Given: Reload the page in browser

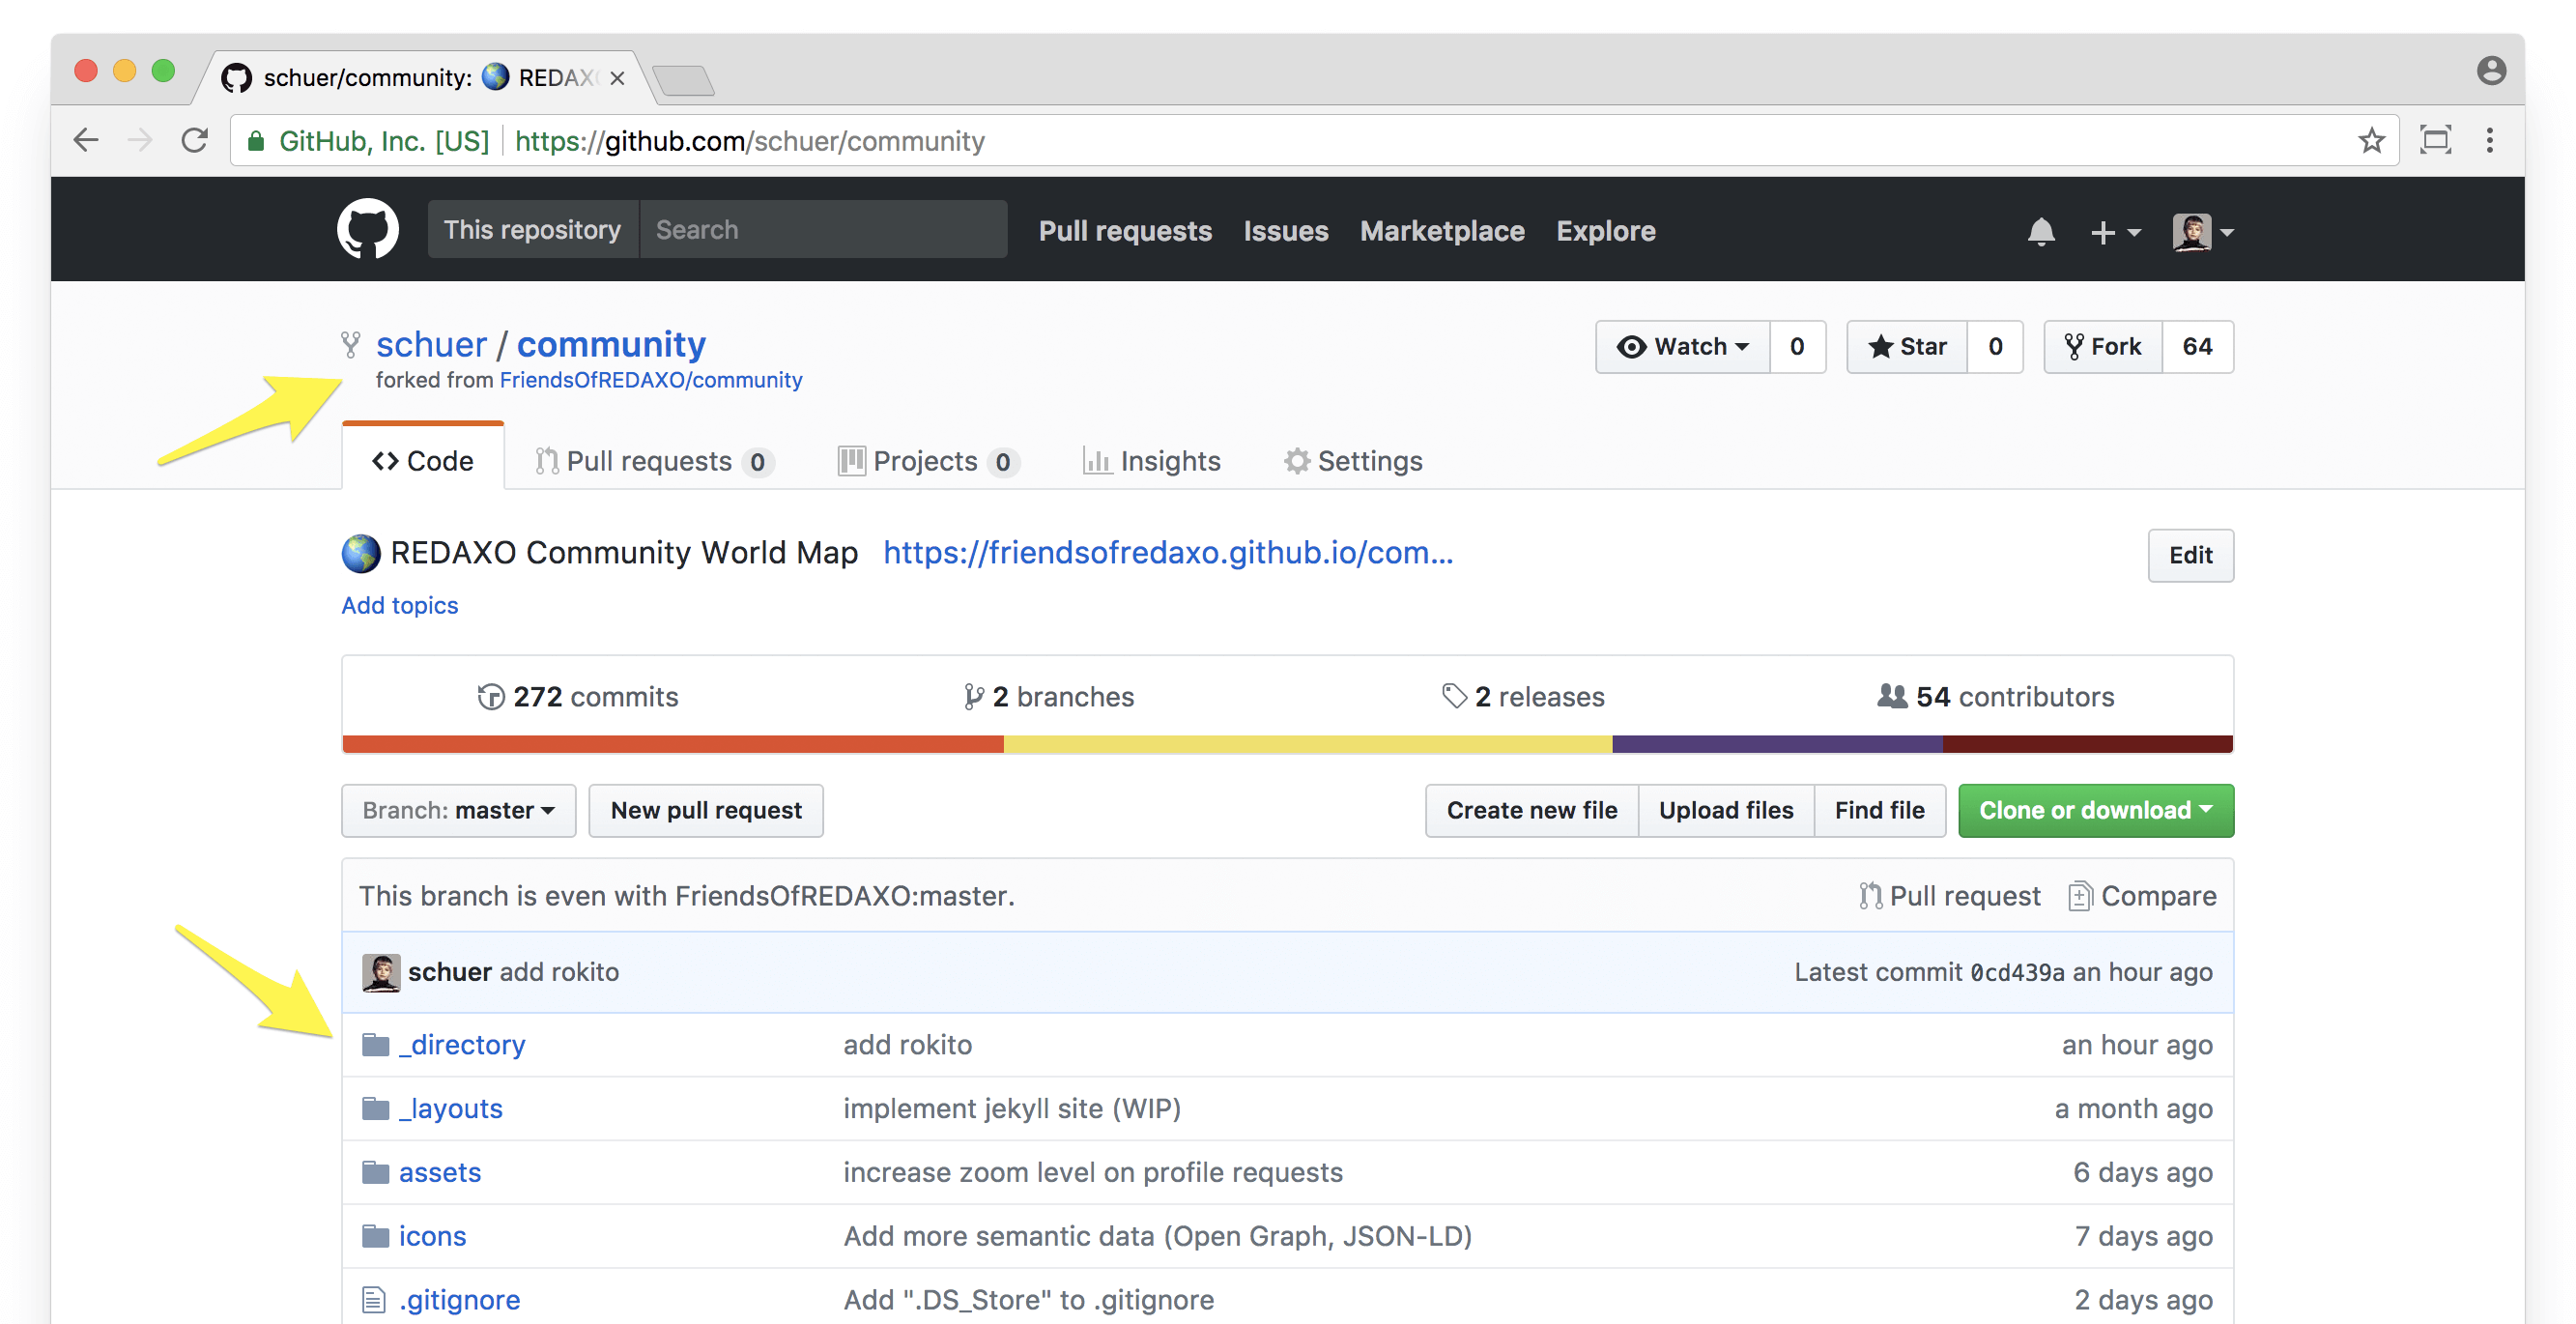Looking at the screenshot, I should coord(195,141).
